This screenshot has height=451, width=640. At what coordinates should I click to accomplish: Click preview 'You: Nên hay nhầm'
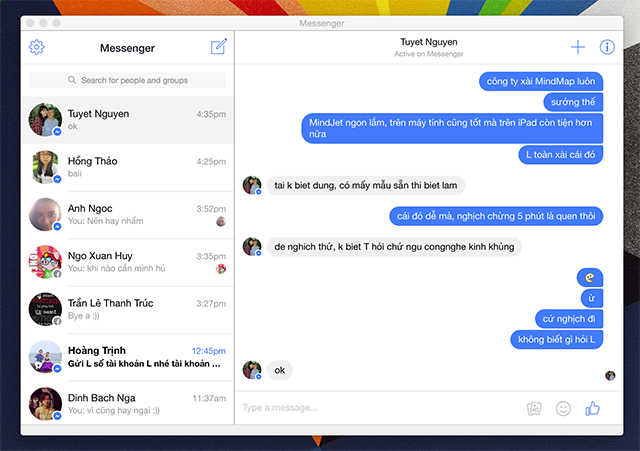point(105,221)
